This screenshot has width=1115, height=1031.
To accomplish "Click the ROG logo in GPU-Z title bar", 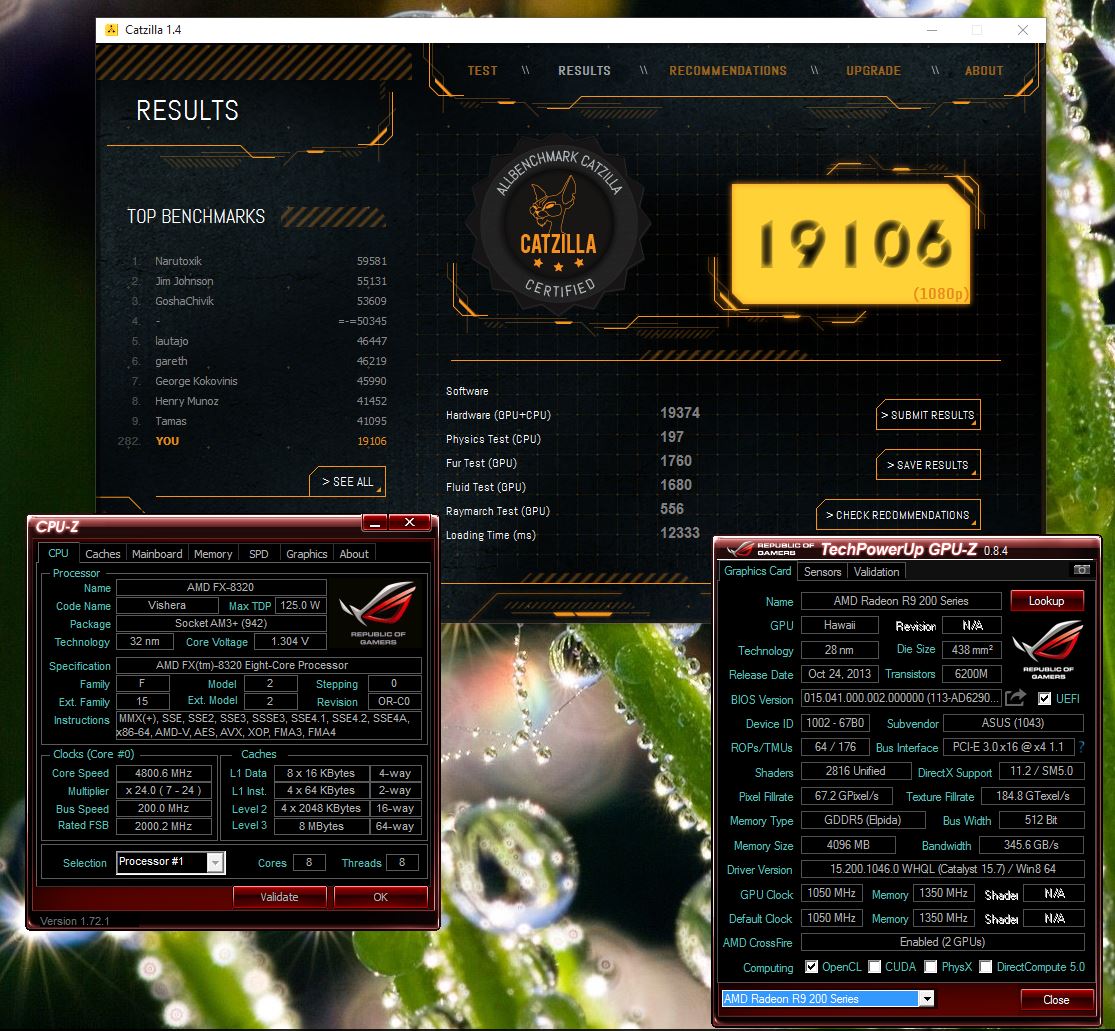I will point(740,550).
